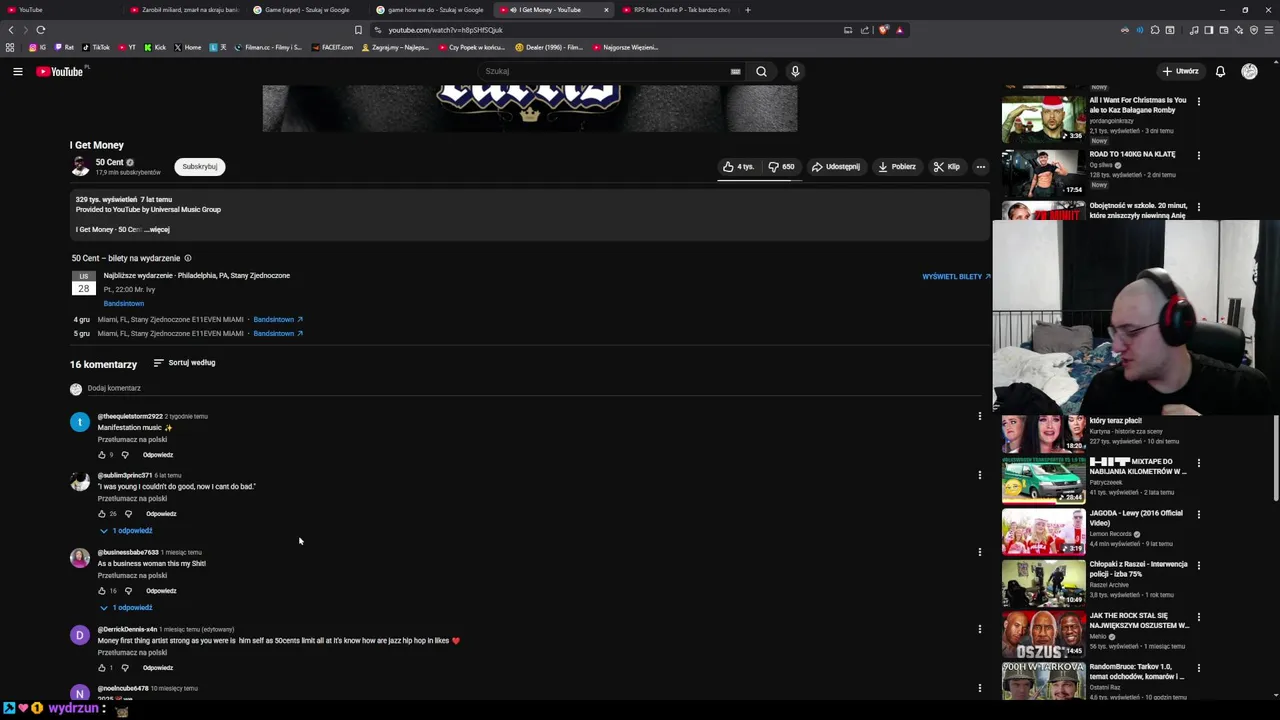The height and width of the screenshot is (720, 1280).
Task: Switch to first YouTube tab
Action: 60,10
